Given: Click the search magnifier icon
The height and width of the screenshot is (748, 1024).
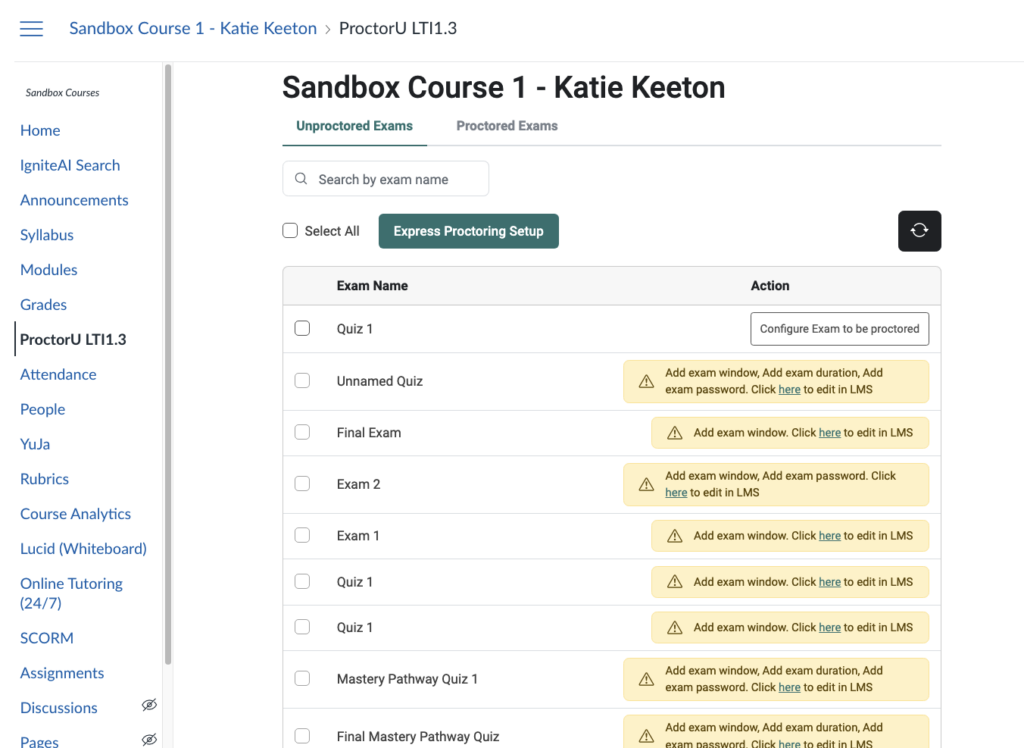Looking at the screenshot, I should (x=301, y=179).
